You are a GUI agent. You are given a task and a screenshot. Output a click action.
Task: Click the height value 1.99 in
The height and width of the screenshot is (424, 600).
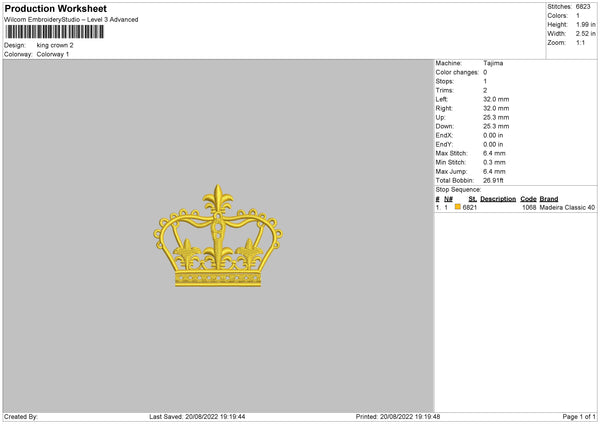pos(586,24)
